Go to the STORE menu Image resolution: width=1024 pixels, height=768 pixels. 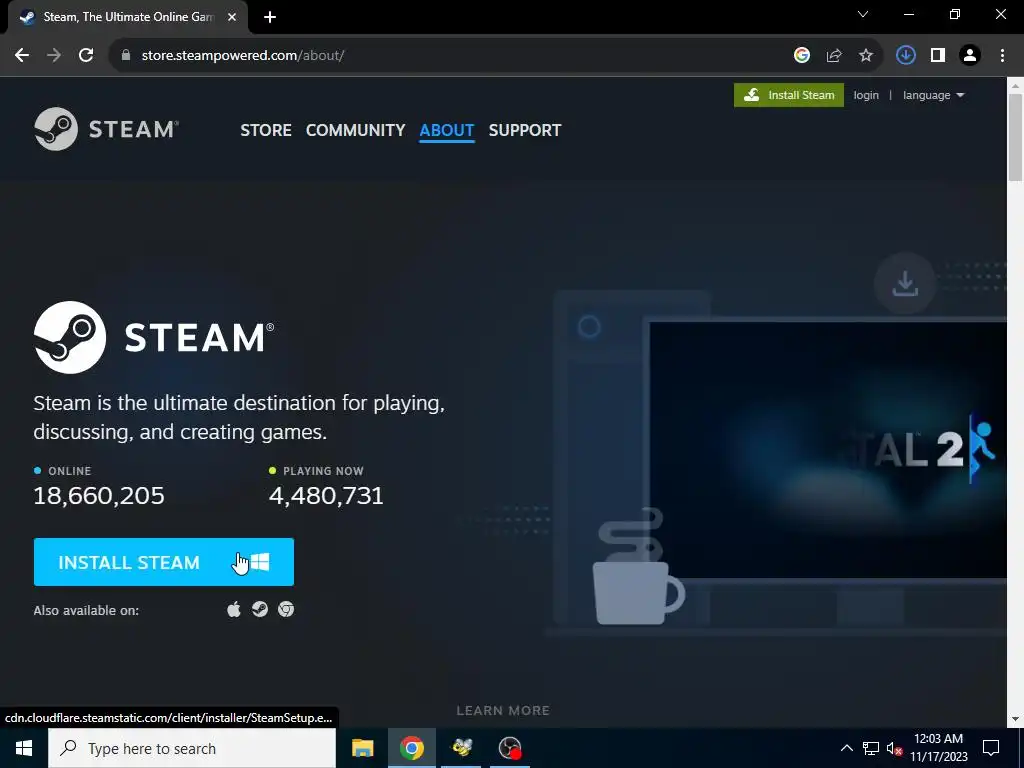coord(266,130)
